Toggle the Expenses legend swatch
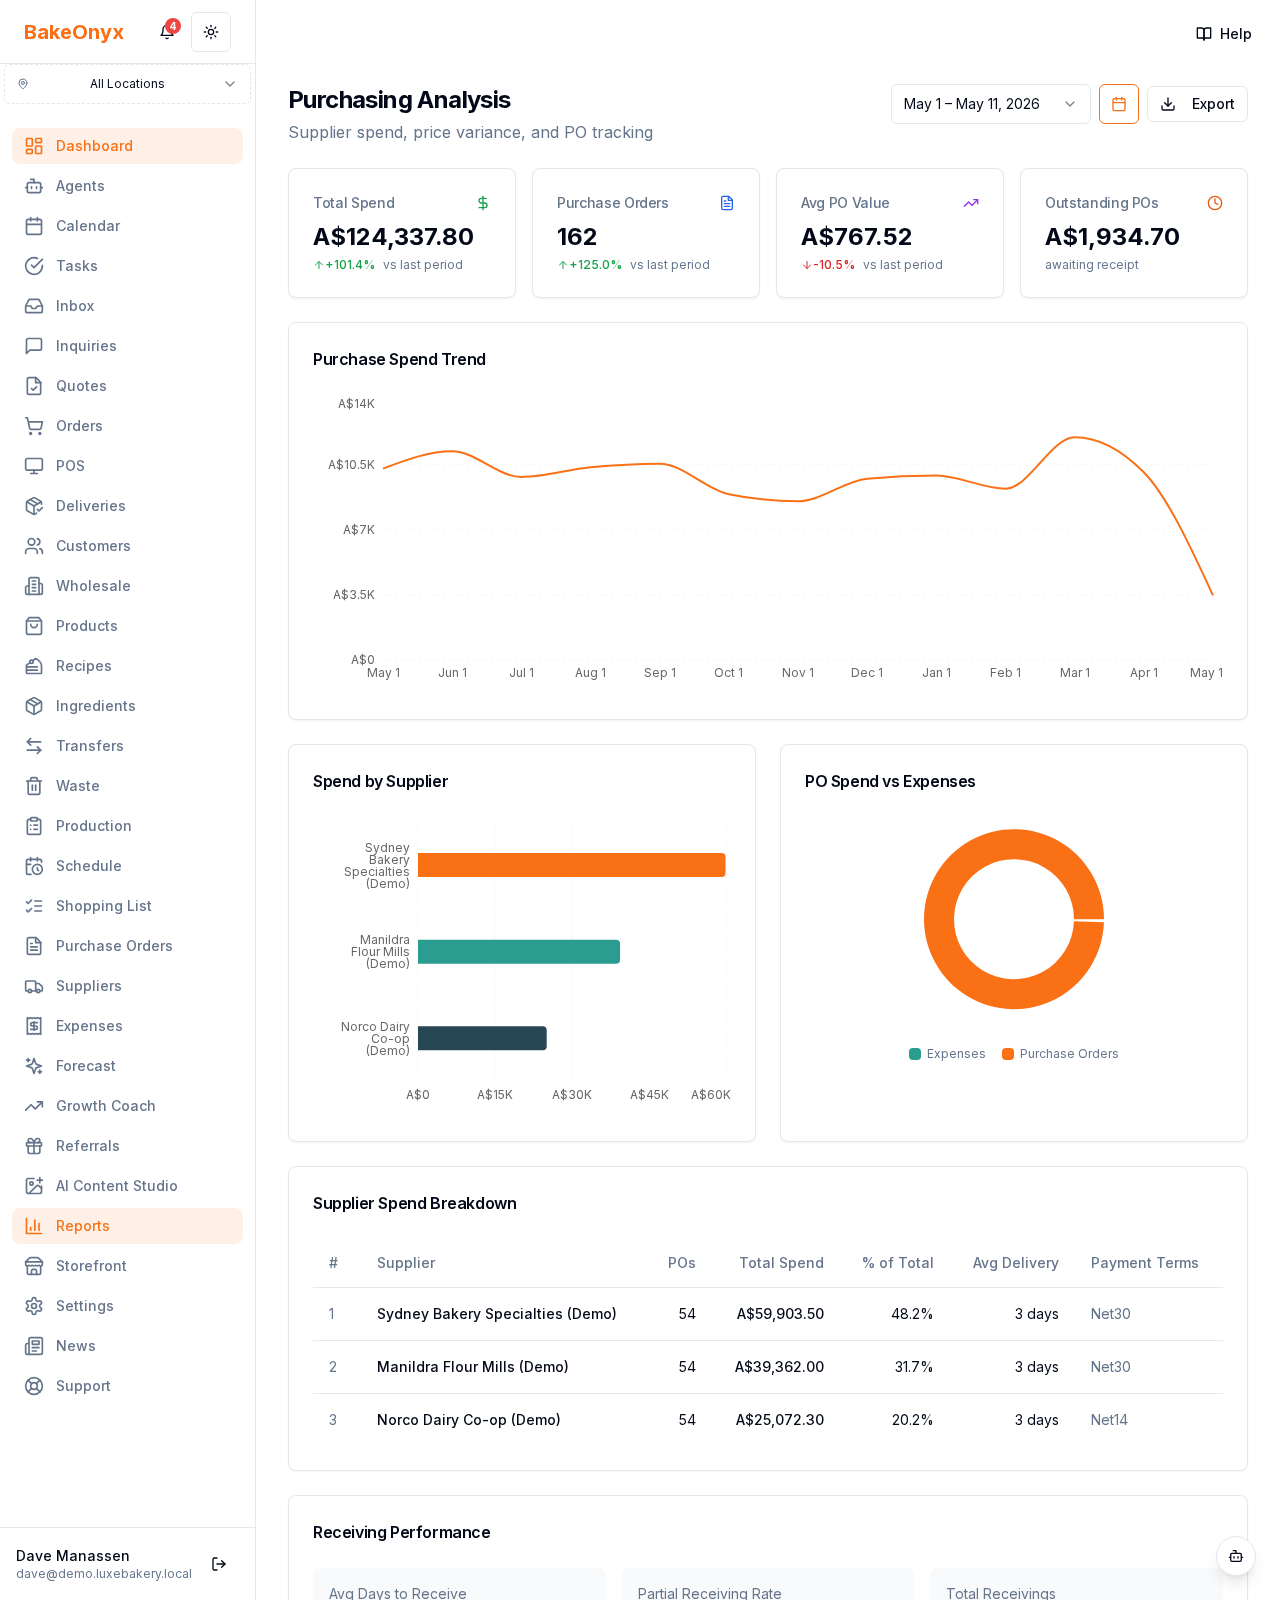 pyautogui.click(x=915, y=1054)
